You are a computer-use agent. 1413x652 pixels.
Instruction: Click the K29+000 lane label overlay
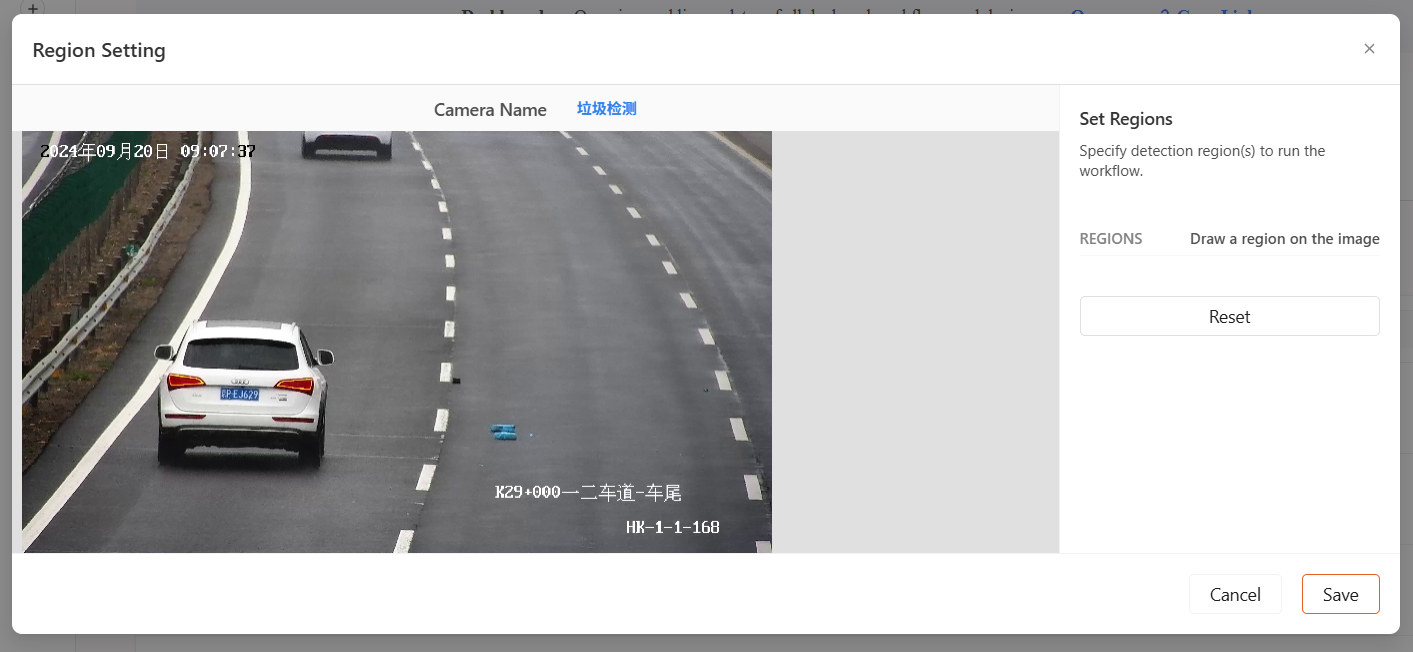(588, 492)
